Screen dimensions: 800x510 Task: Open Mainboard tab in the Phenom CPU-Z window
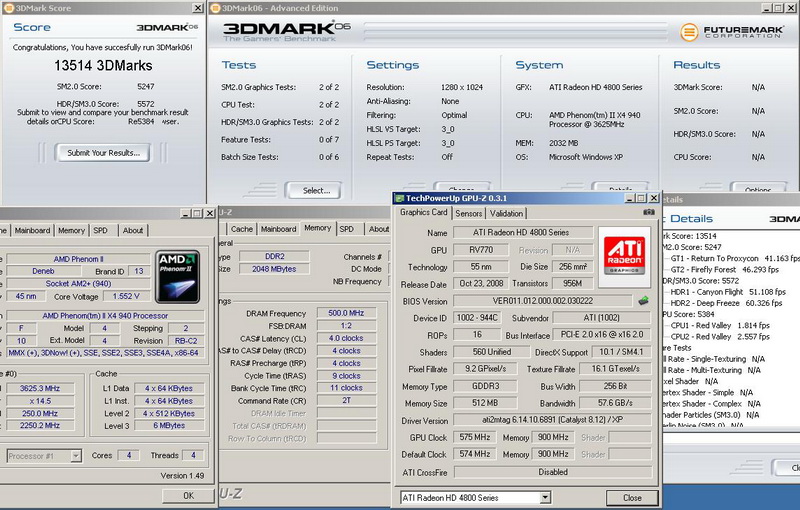[32, 231]
